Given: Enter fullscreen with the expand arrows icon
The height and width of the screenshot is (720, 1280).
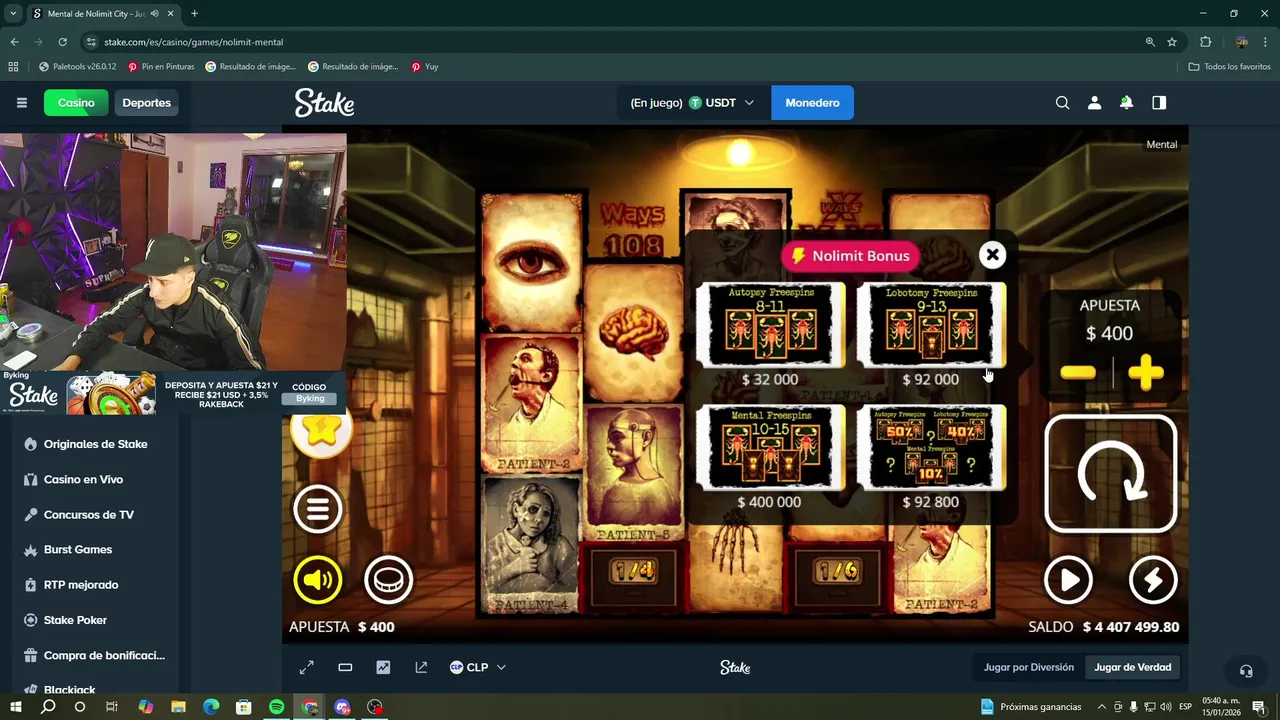Looking at the screenshot, I should [307, 667].
